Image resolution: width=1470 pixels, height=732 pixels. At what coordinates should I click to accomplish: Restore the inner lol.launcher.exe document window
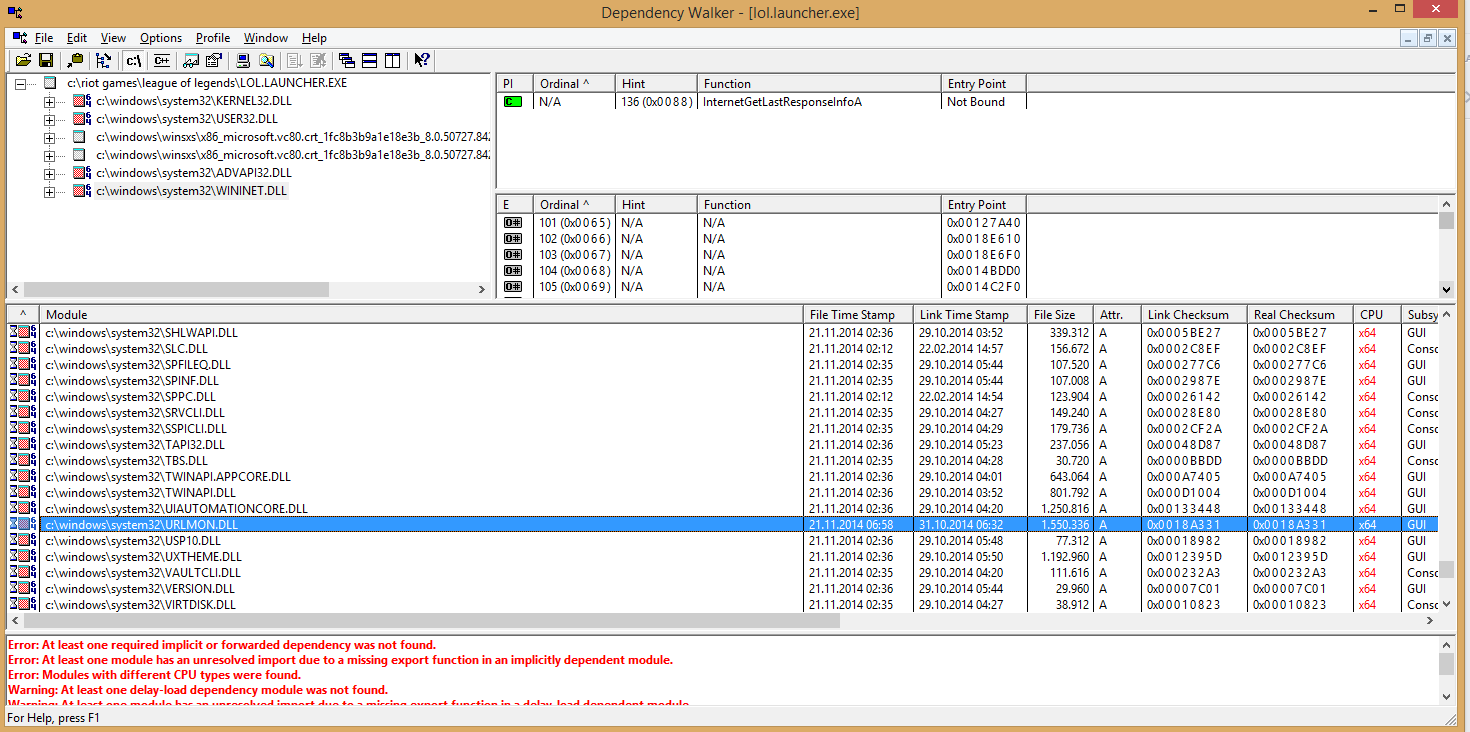[1428, 38]
